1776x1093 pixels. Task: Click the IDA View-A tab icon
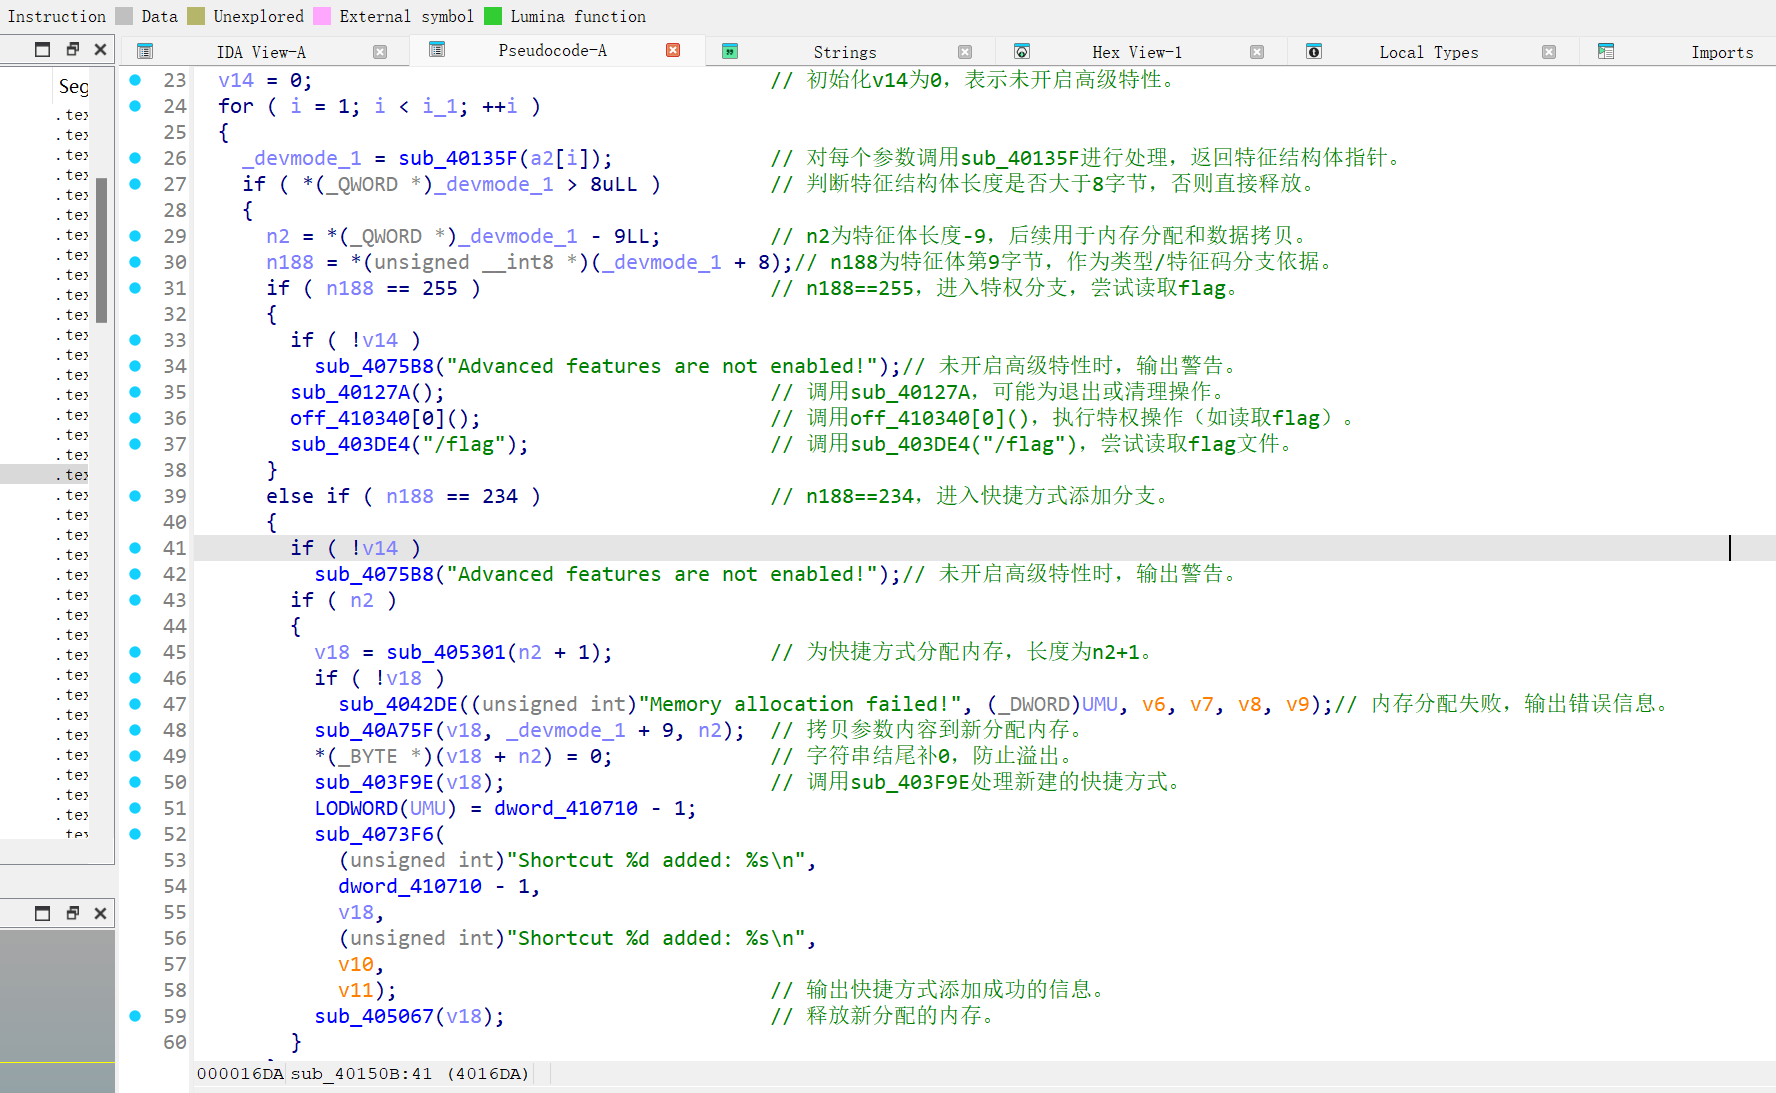click(x=145, y=50)
